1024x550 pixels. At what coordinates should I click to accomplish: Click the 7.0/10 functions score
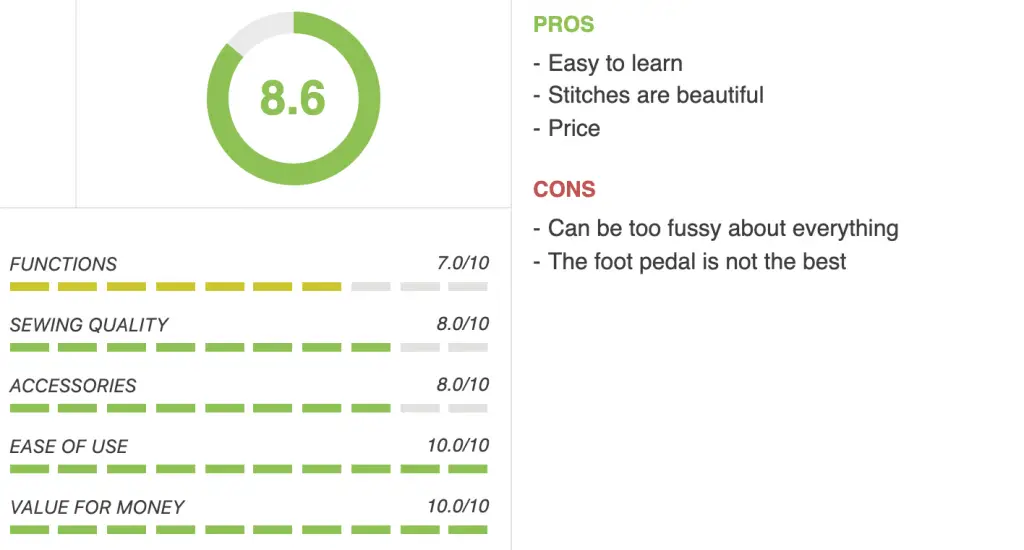point(463,263)
